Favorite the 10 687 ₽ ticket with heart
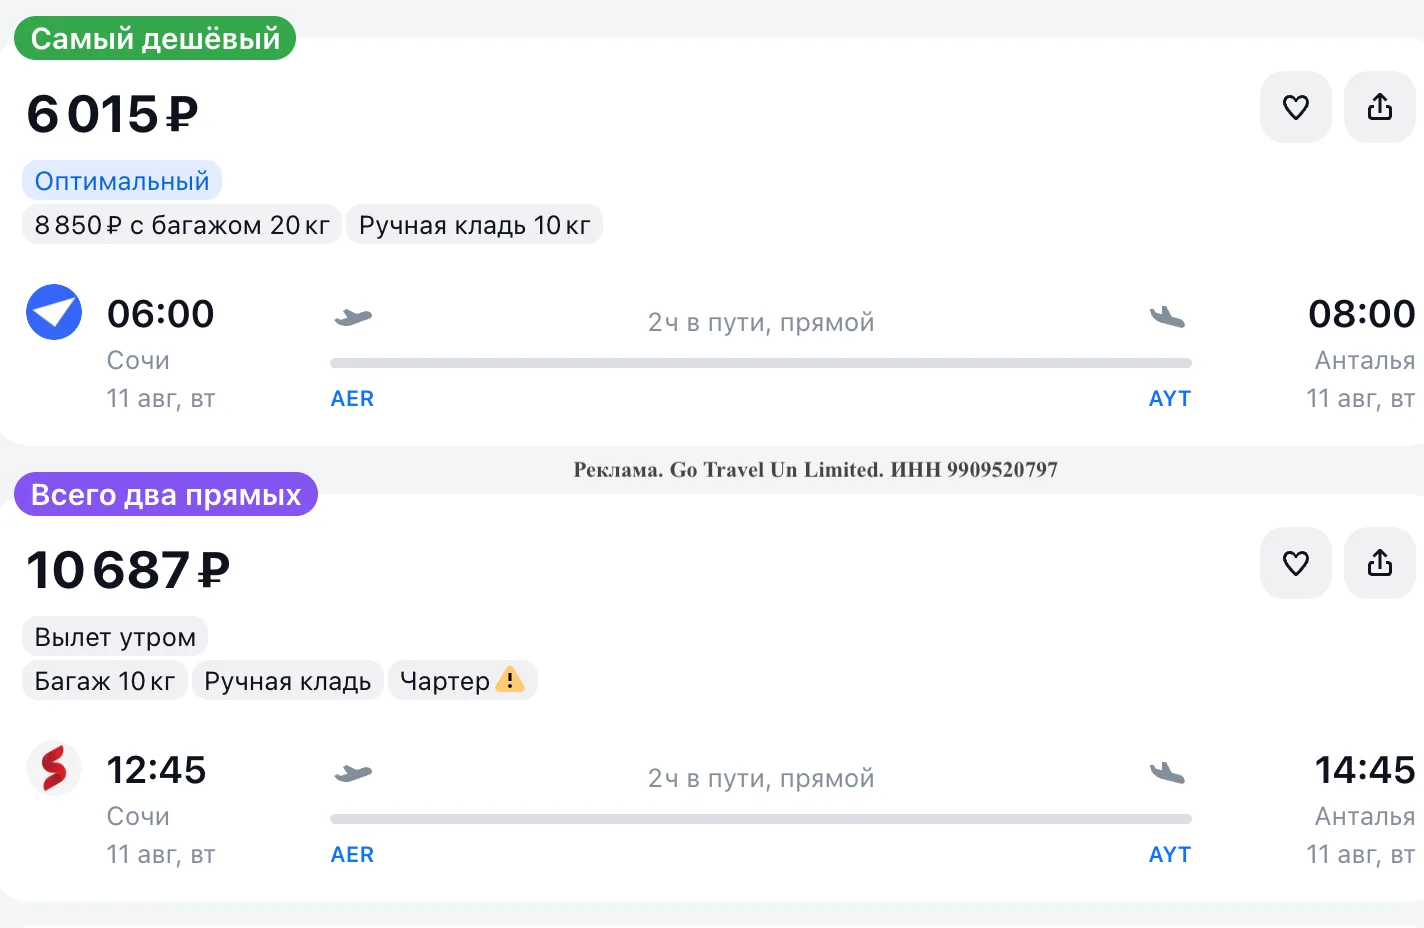This screenshot has height=928, width=1424. 1296,563
